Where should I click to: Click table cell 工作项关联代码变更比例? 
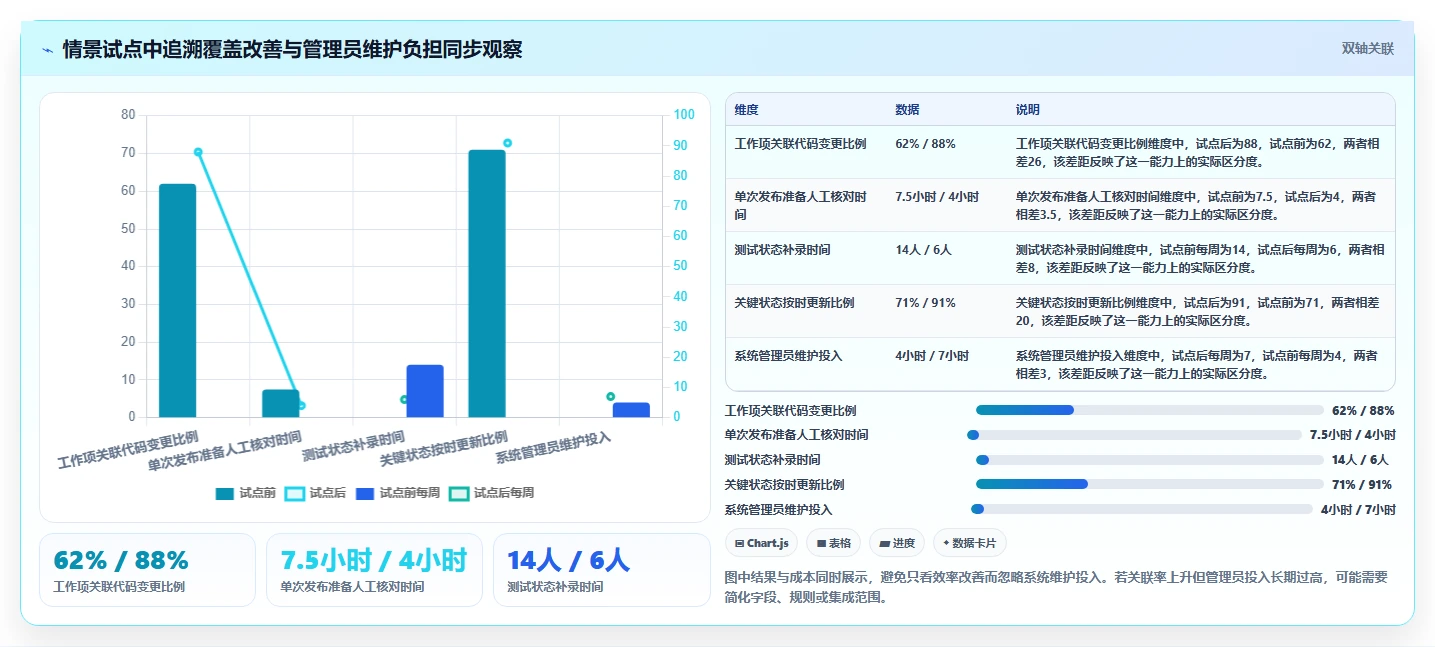(x=800, y=144)
